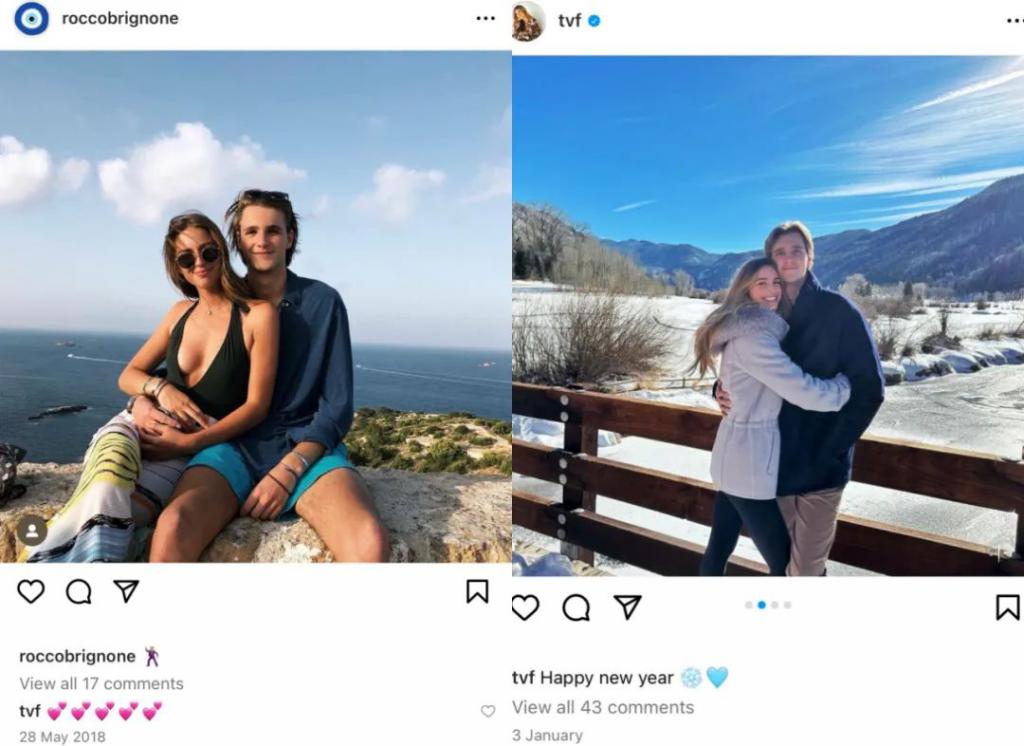Share roccobrignone's post via paper plane
Image resolution: width=1024 pixels, height=746 pixels.
tap(126, 592)
